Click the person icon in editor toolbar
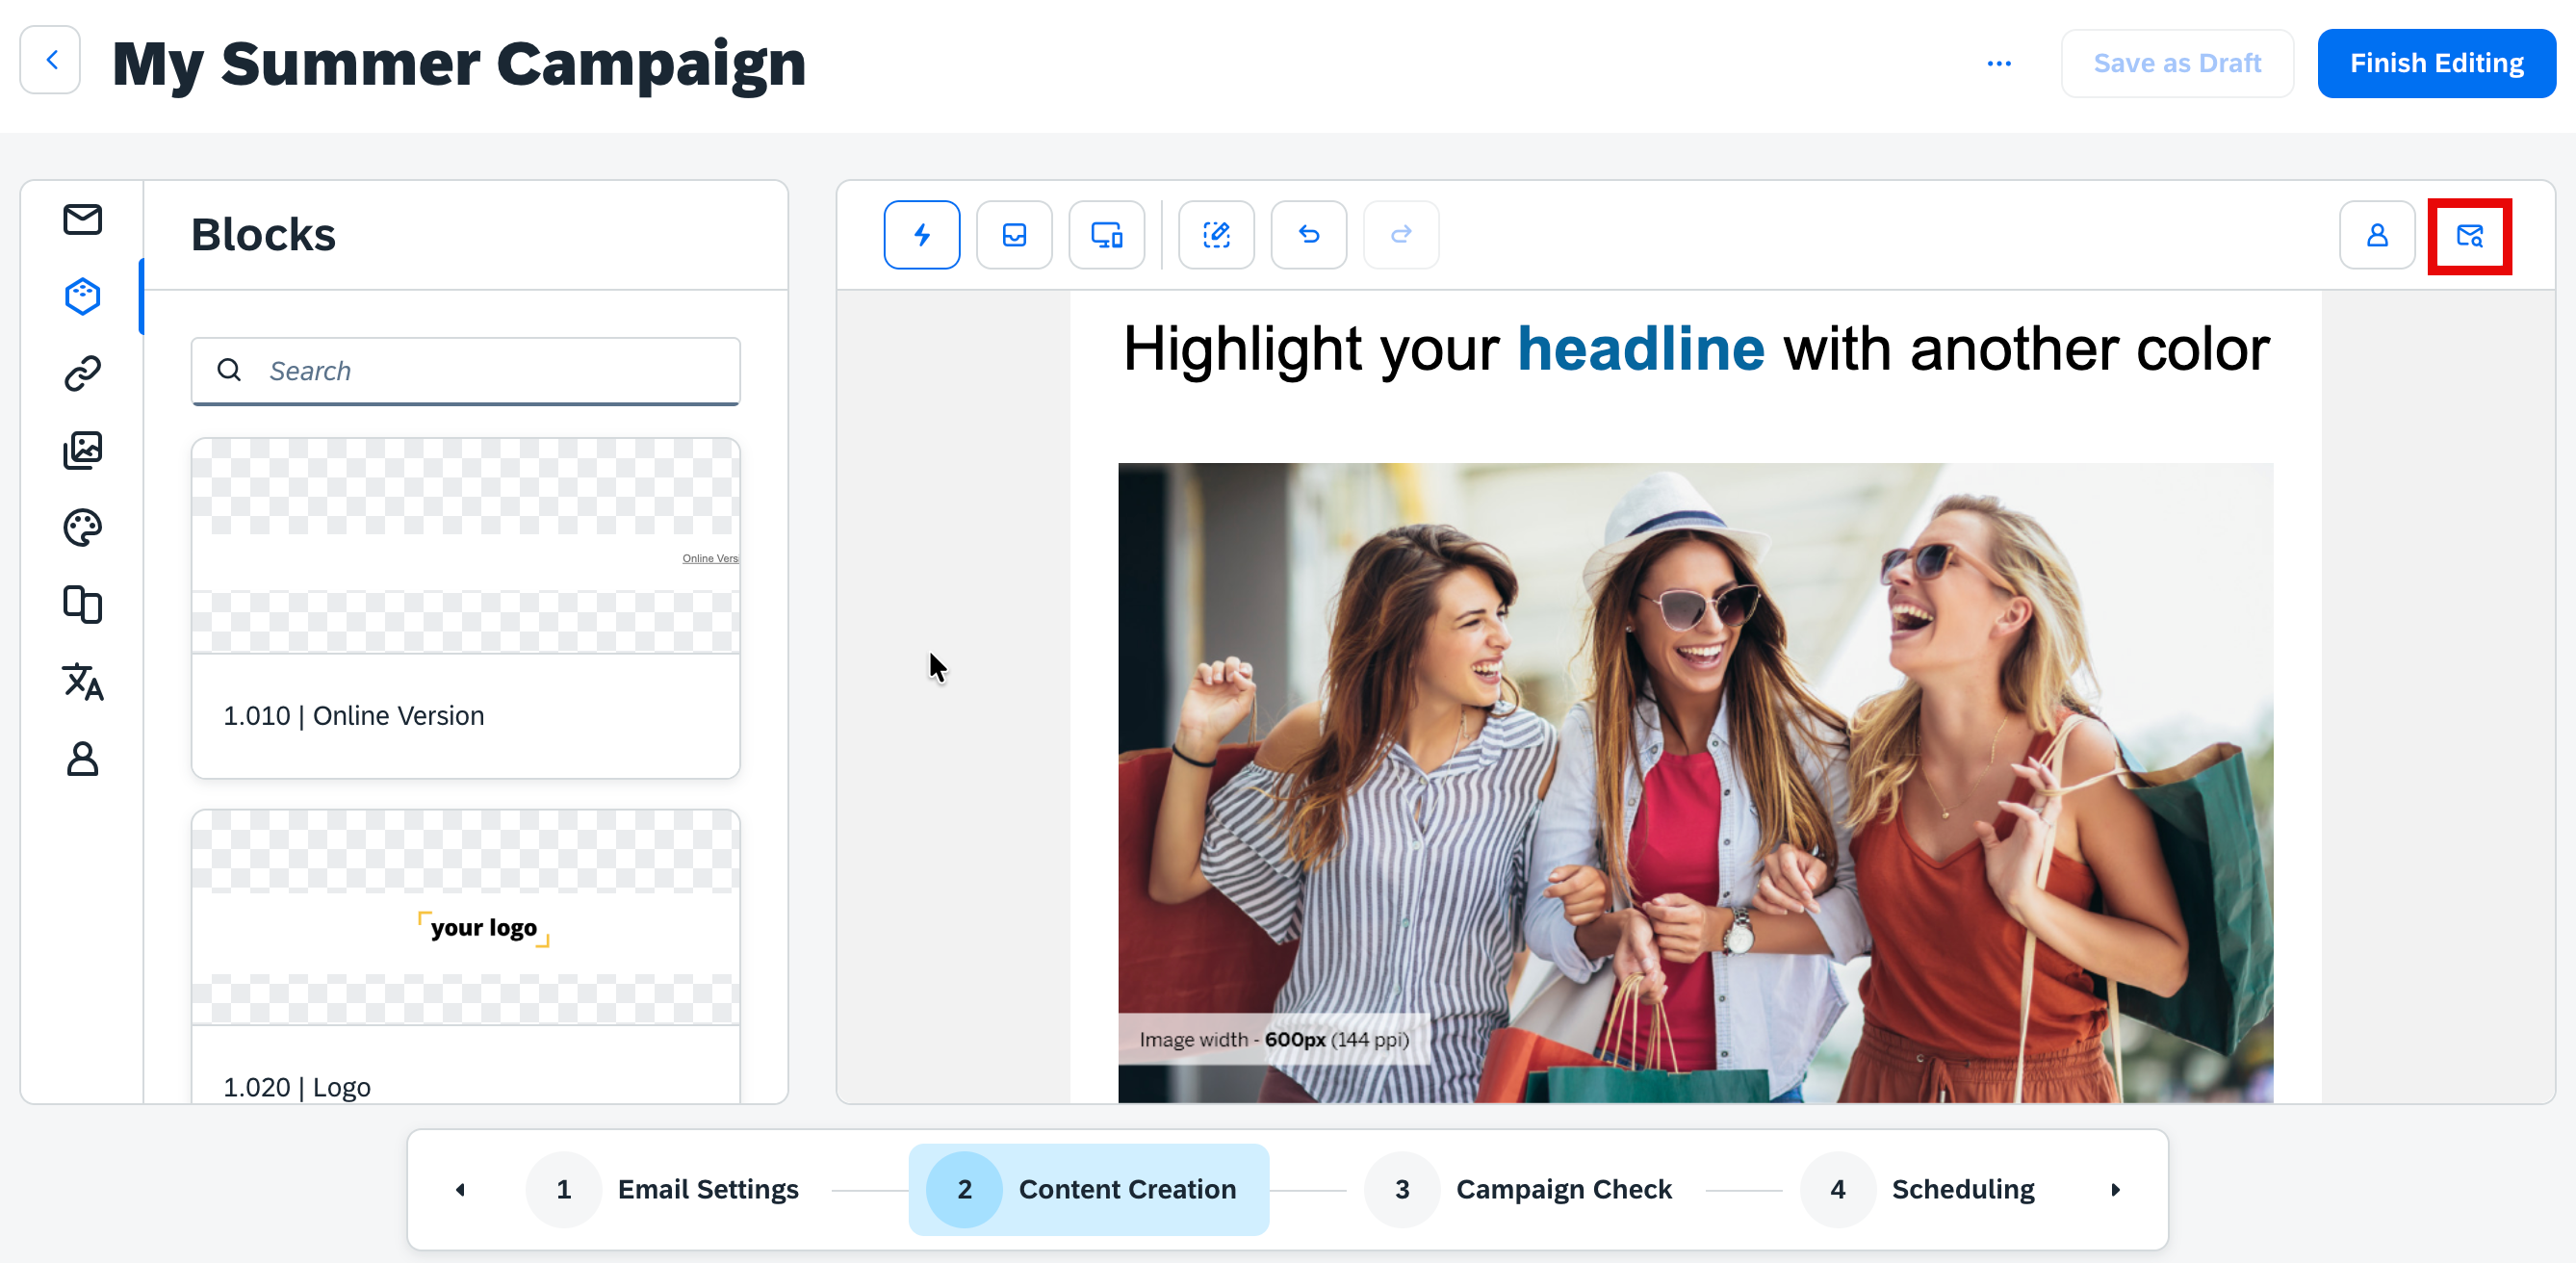 coord(2377,235)
